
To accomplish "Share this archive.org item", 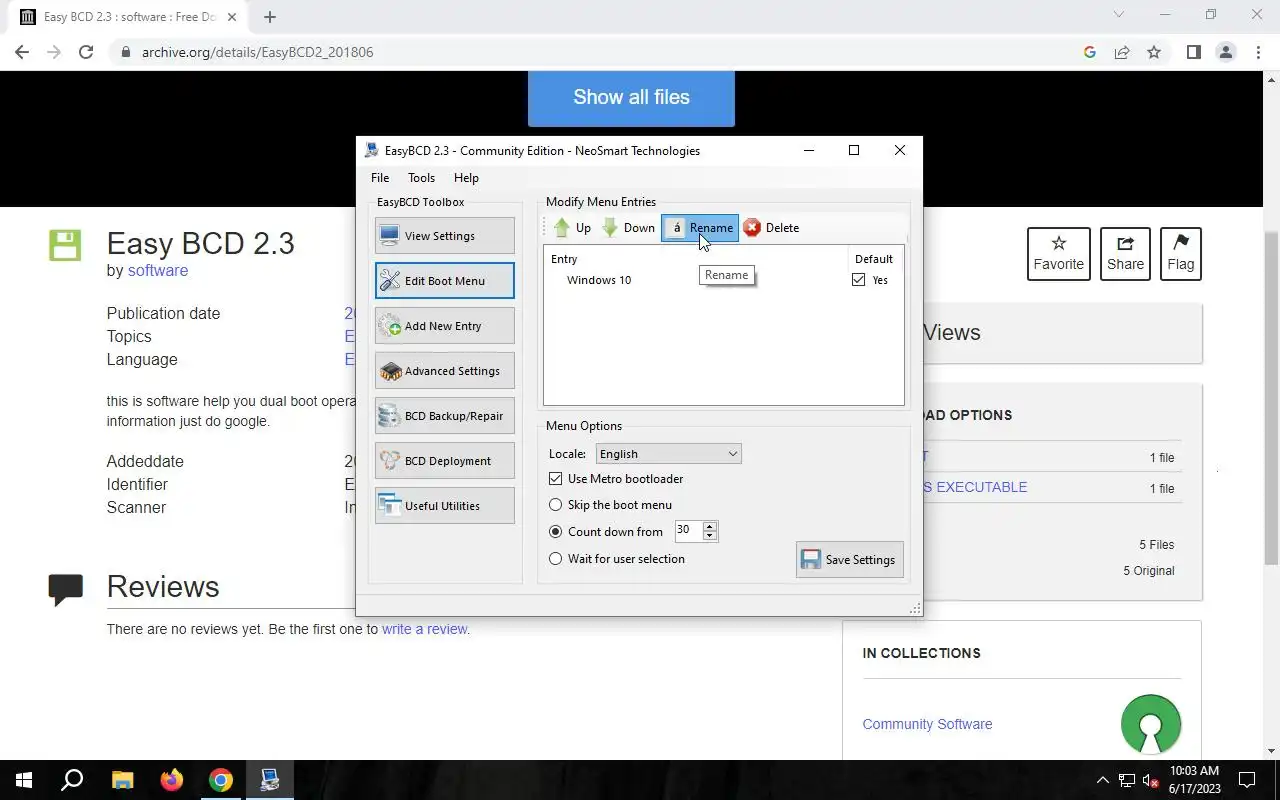I will (x=1125, y=254).
